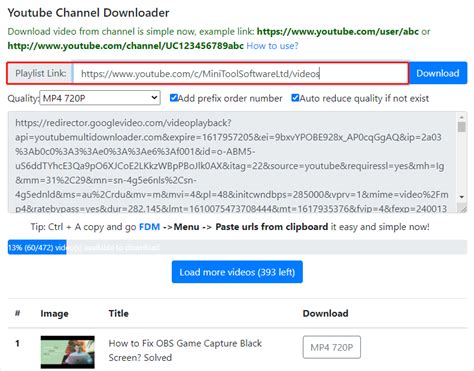
Task: Click the text area scrollbar up arrow
Action: pyautogui.click(x=462, y=117)
